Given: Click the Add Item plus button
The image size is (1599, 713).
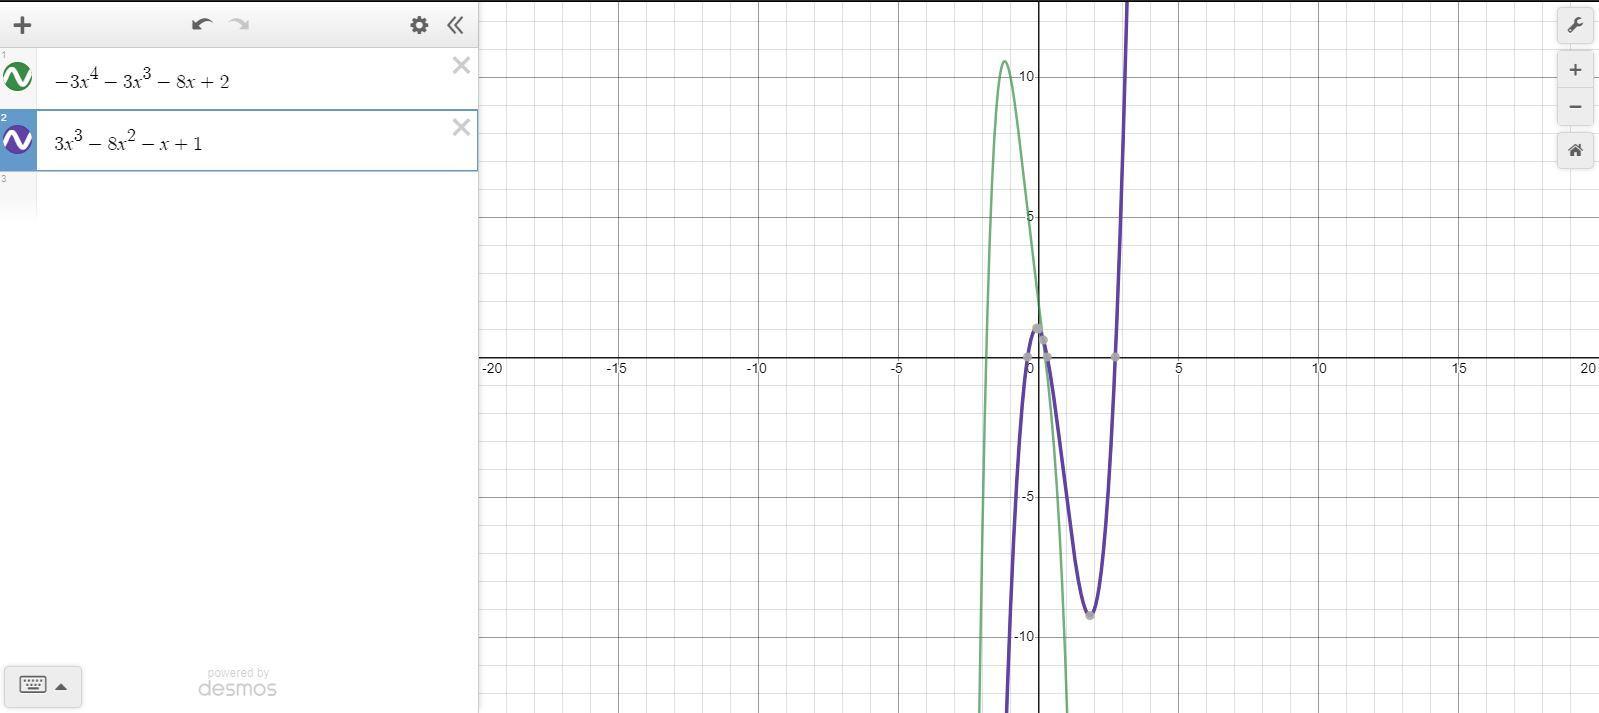Looking at the screenshot, I should (x=22, y=25).
